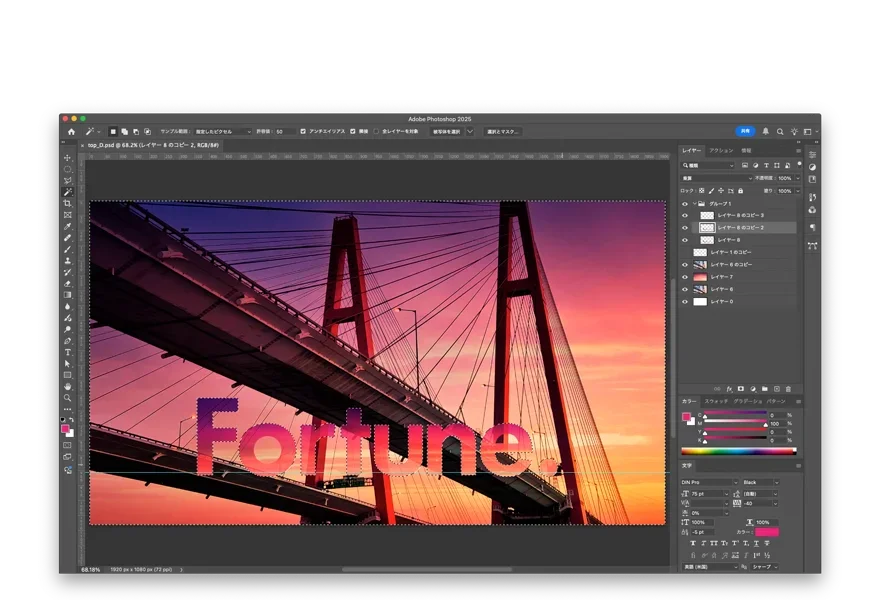
Task: Select the Crop tool
Action: pos(68,204)
